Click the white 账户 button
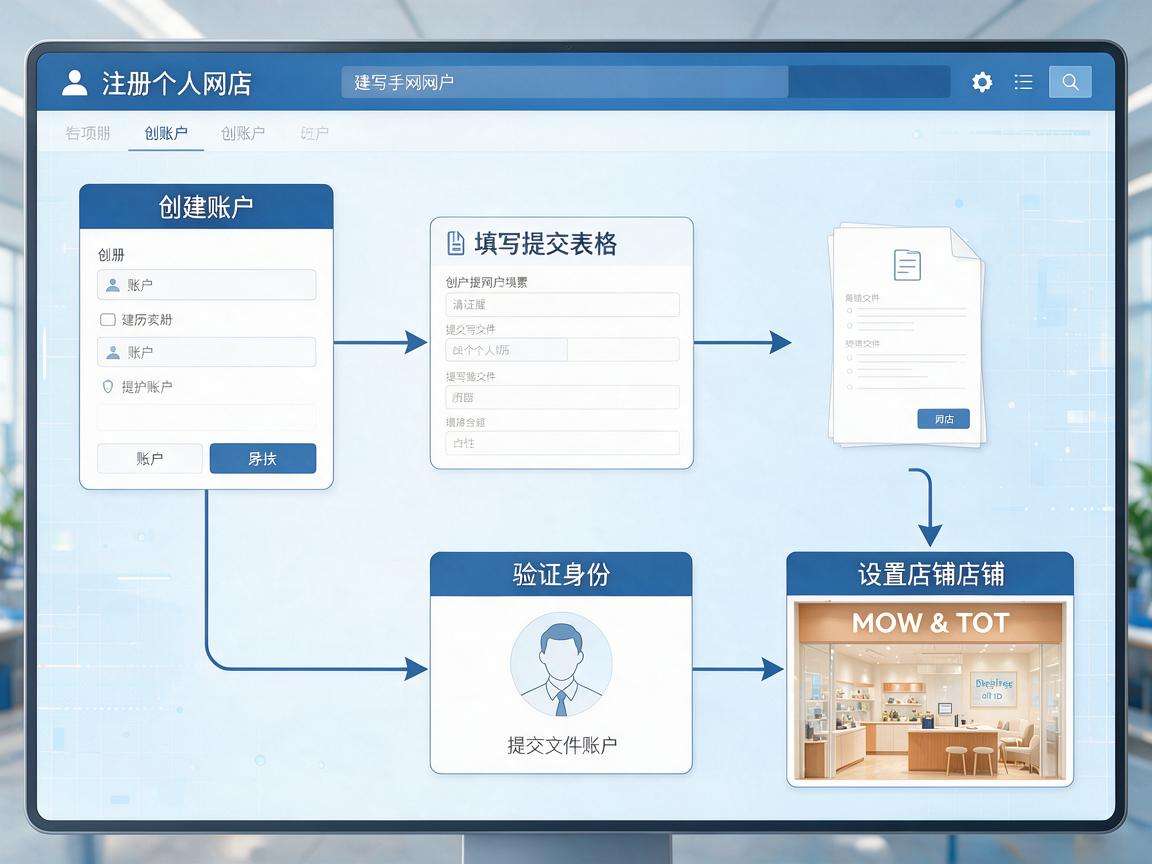The image size is (1152, 864). pyautogui.click(x=150, y=458)
